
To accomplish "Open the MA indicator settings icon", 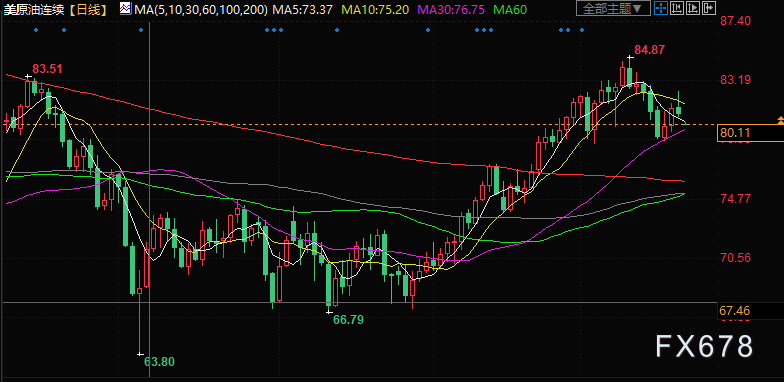I will coord(126,8).
